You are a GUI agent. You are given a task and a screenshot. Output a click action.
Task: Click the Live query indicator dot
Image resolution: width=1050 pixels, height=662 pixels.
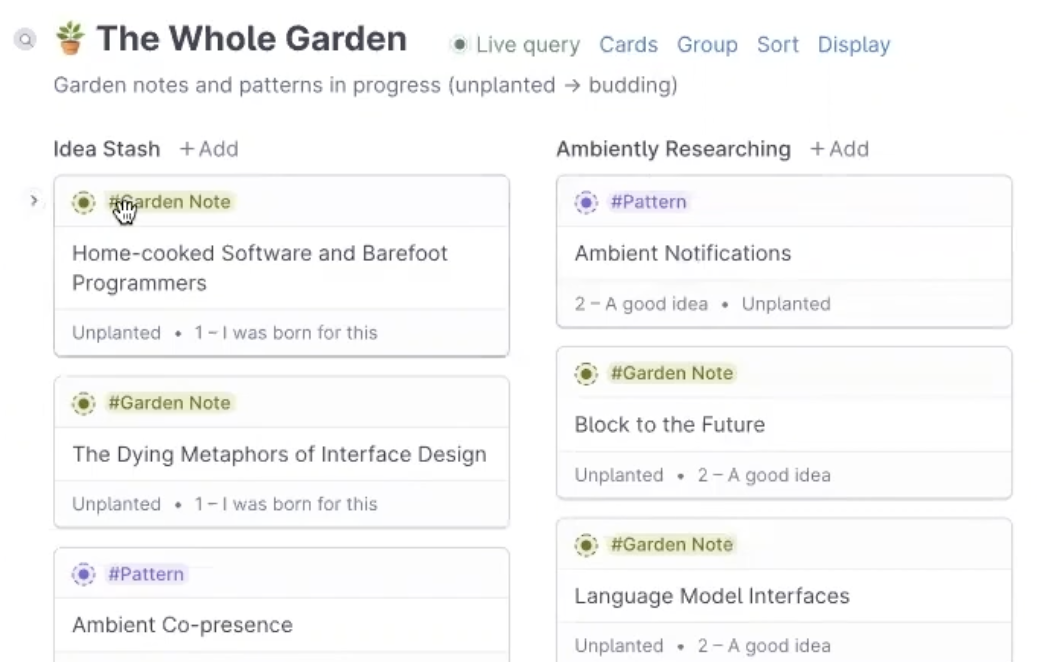click(x=459, y=45)
